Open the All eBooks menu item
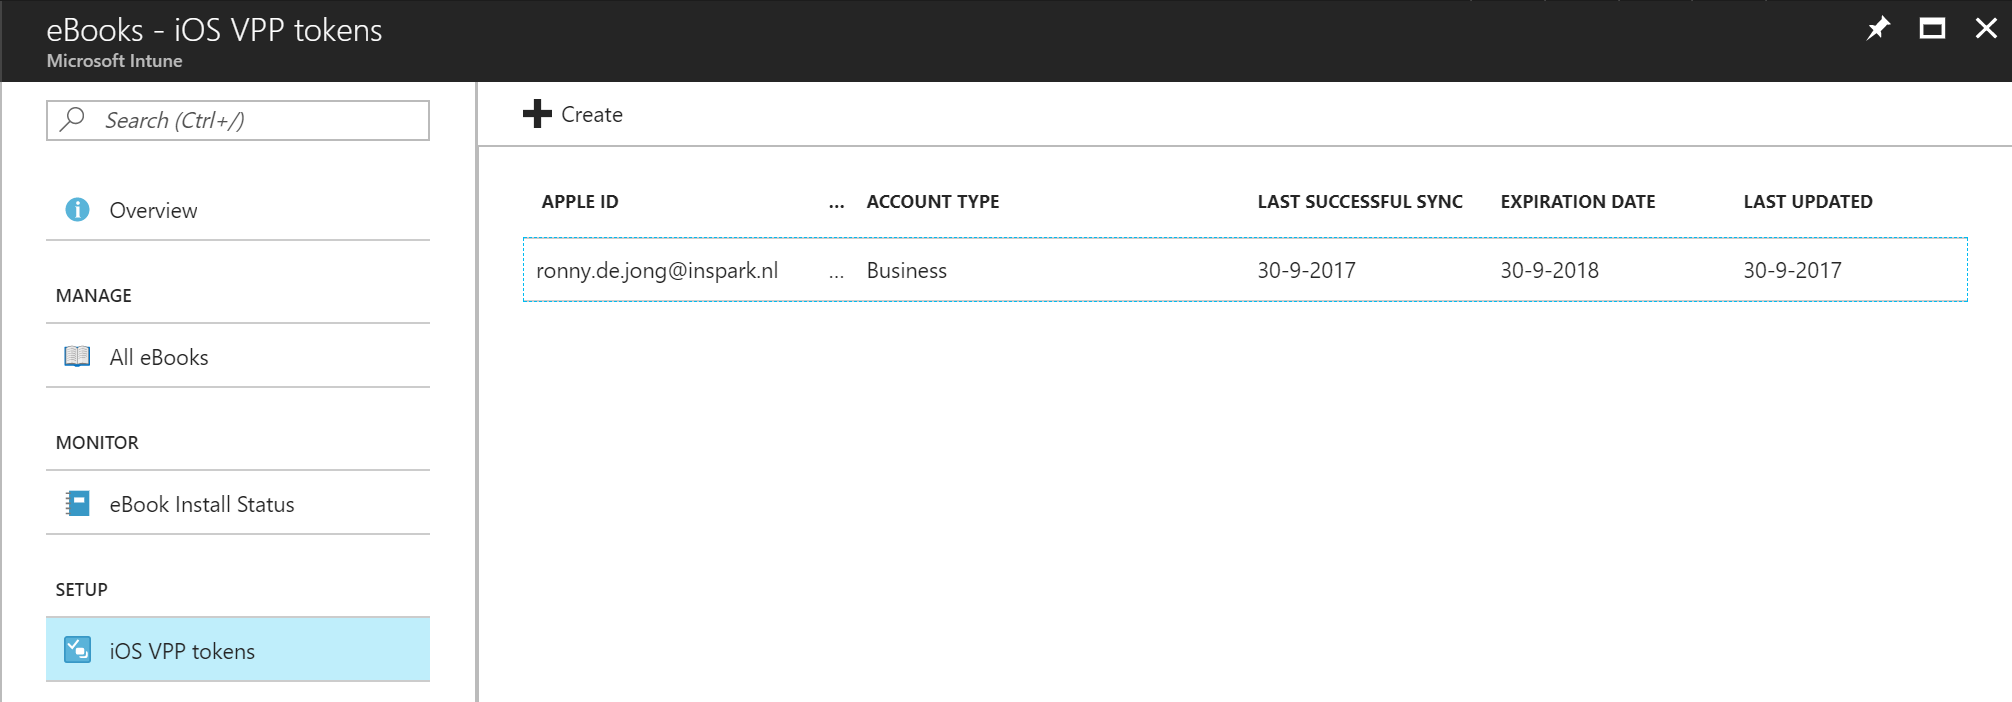Image resolution: width=2012 pixels, height=702 pixels. [159, 357]
